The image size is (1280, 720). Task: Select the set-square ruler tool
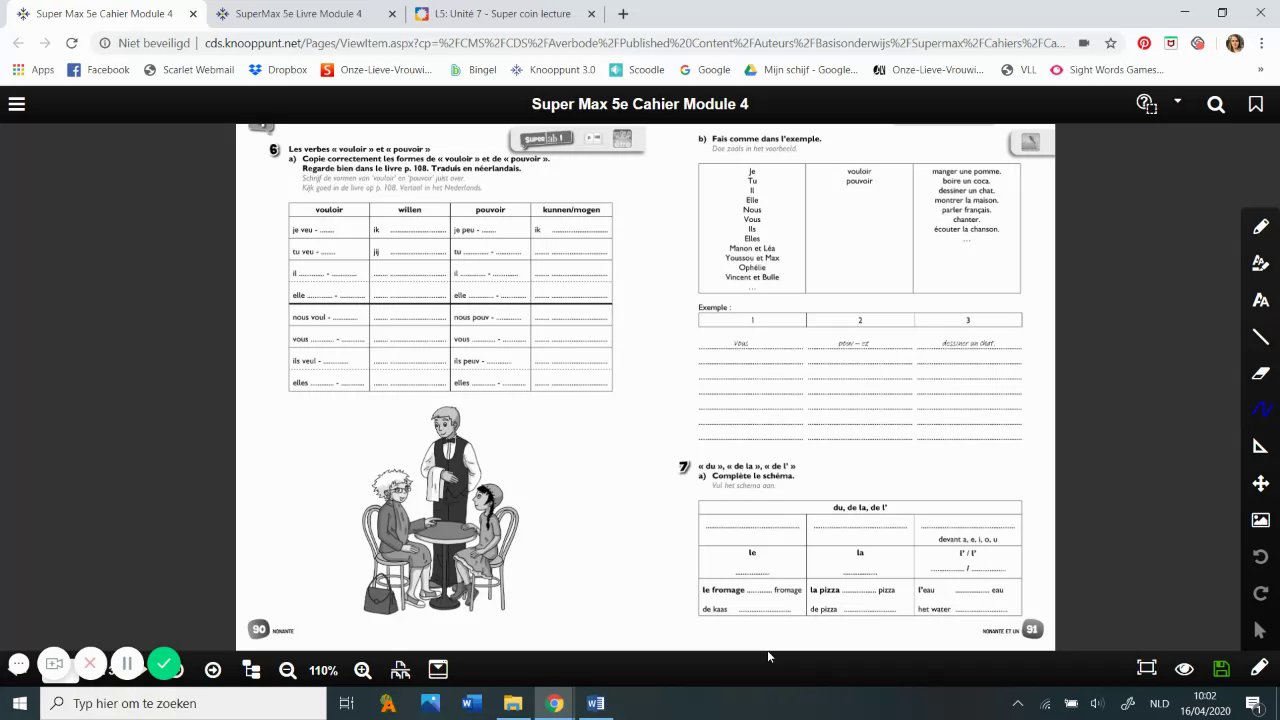[x=1261, y=446]
